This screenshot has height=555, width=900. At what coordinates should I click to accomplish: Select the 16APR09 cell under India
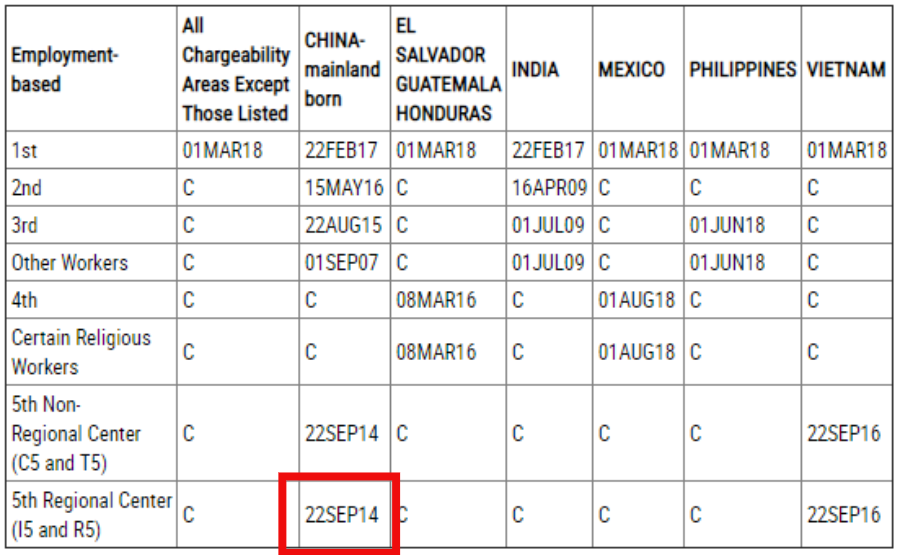tap(548, 188)
